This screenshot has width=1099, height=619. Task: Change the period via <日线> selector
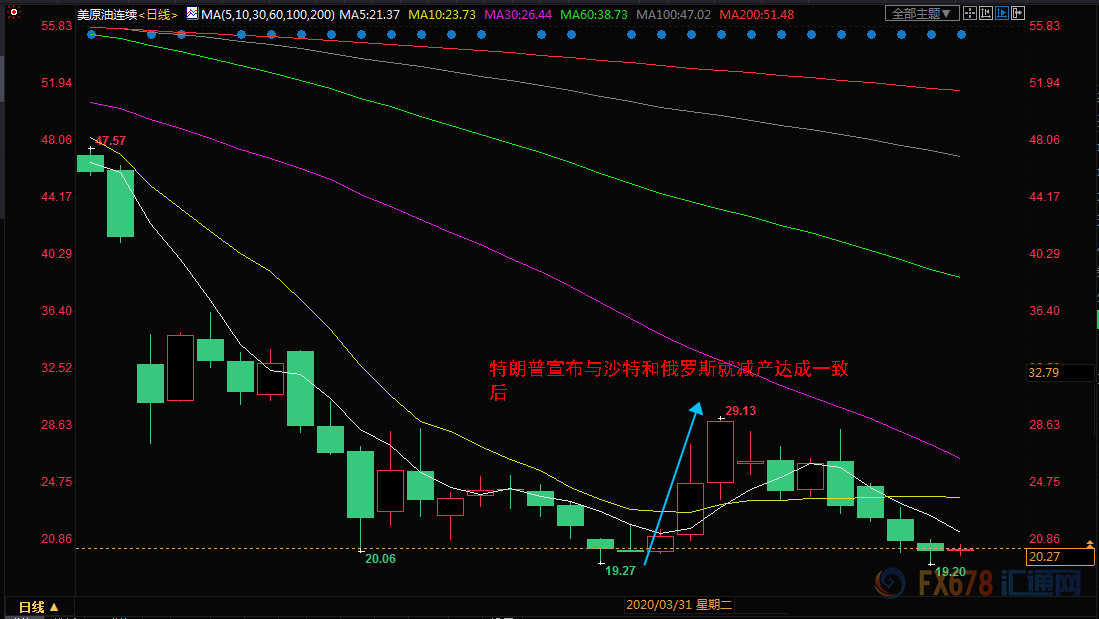tap(157, 14)
